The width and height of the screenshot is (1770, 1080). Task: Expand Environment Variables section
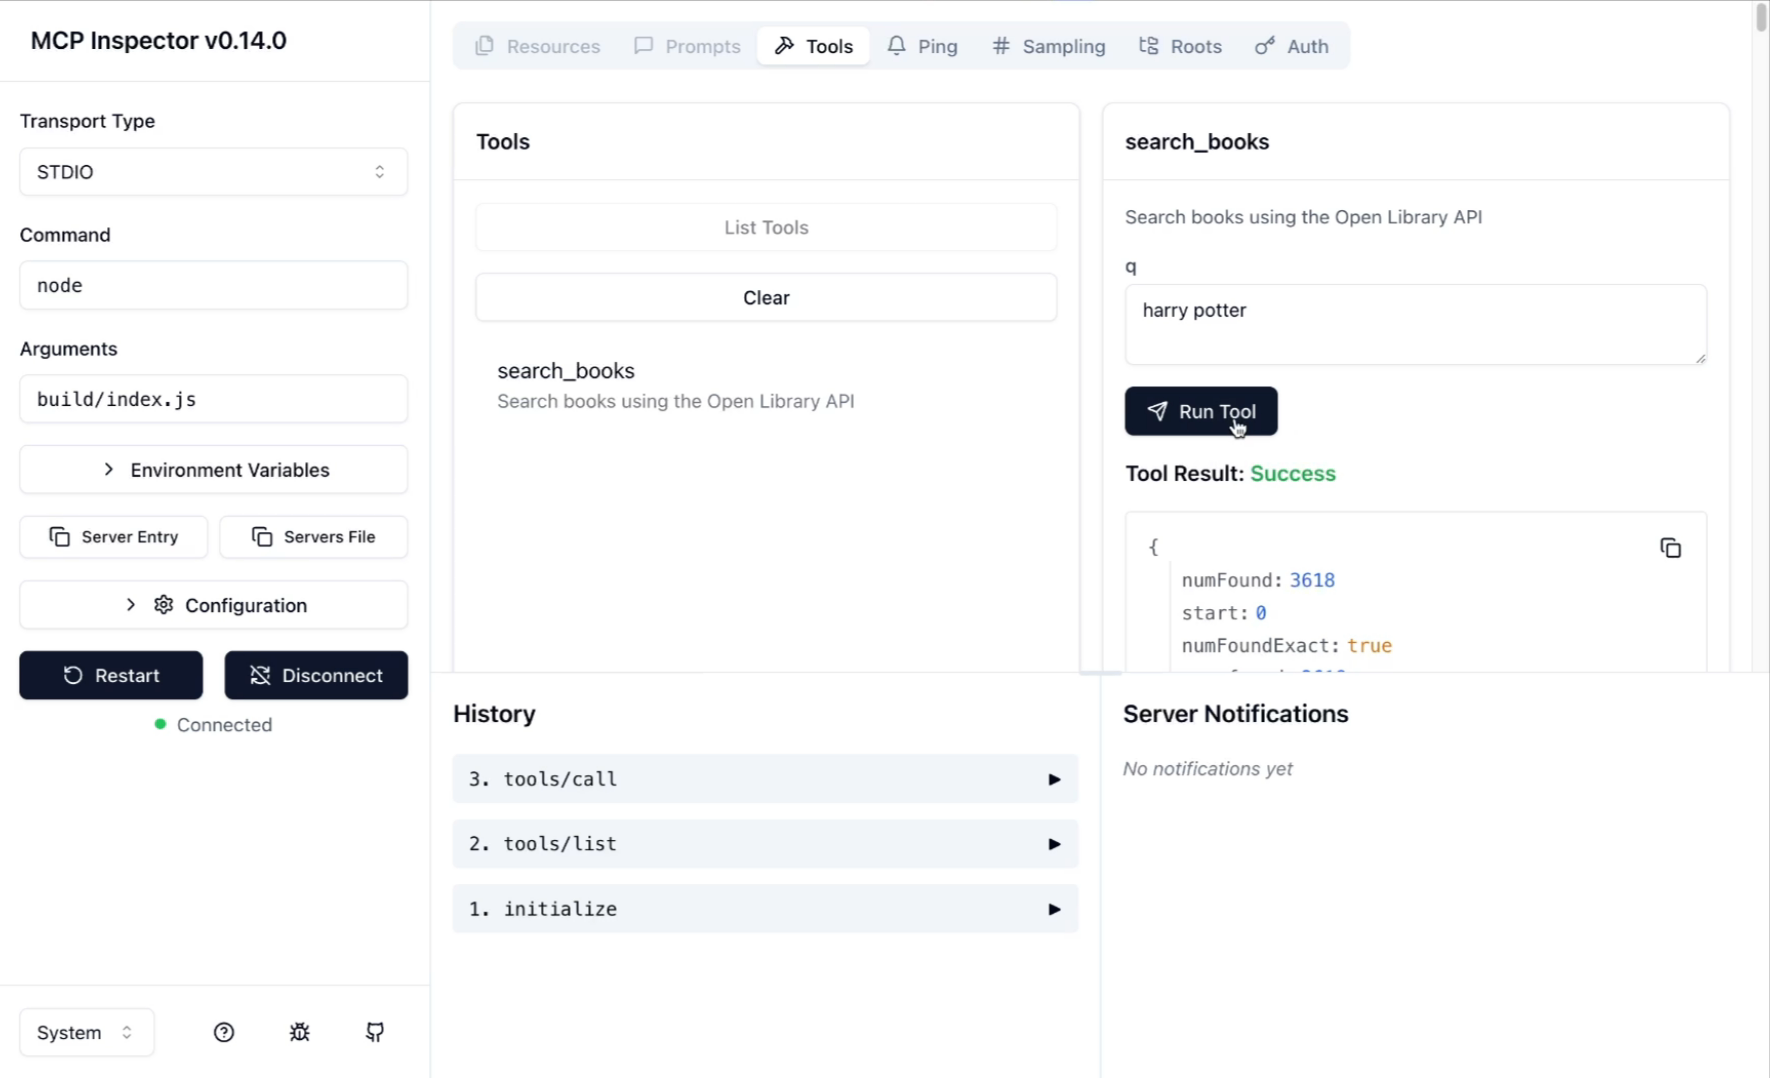tap(213, 470)
